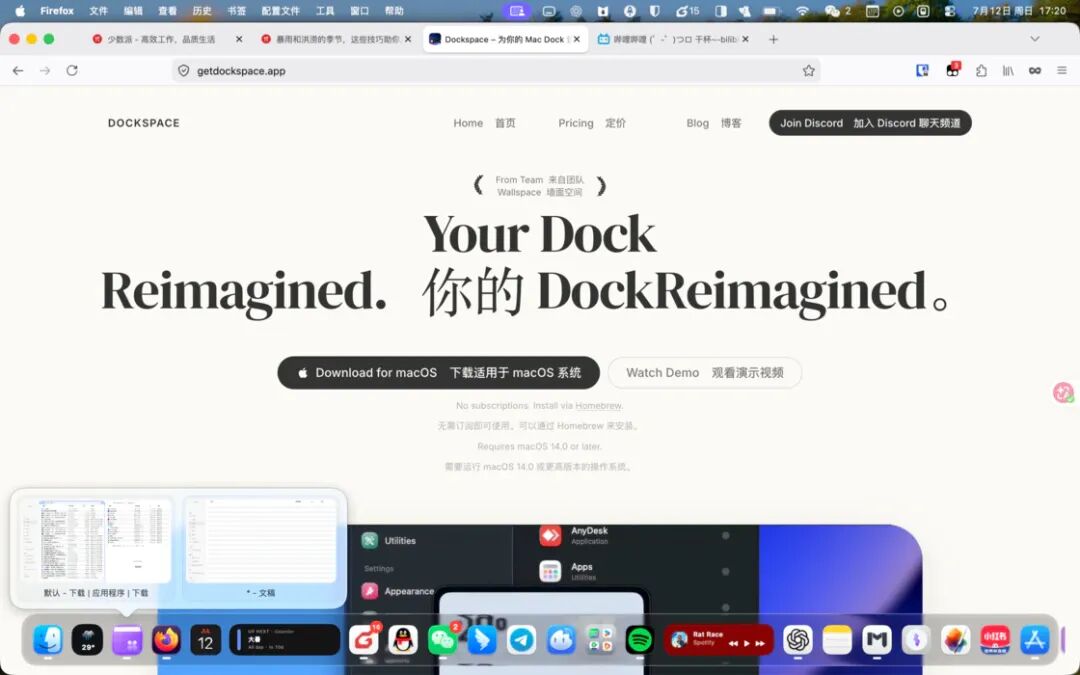Open Telegram from the Dock

click(x=521, y=640)
